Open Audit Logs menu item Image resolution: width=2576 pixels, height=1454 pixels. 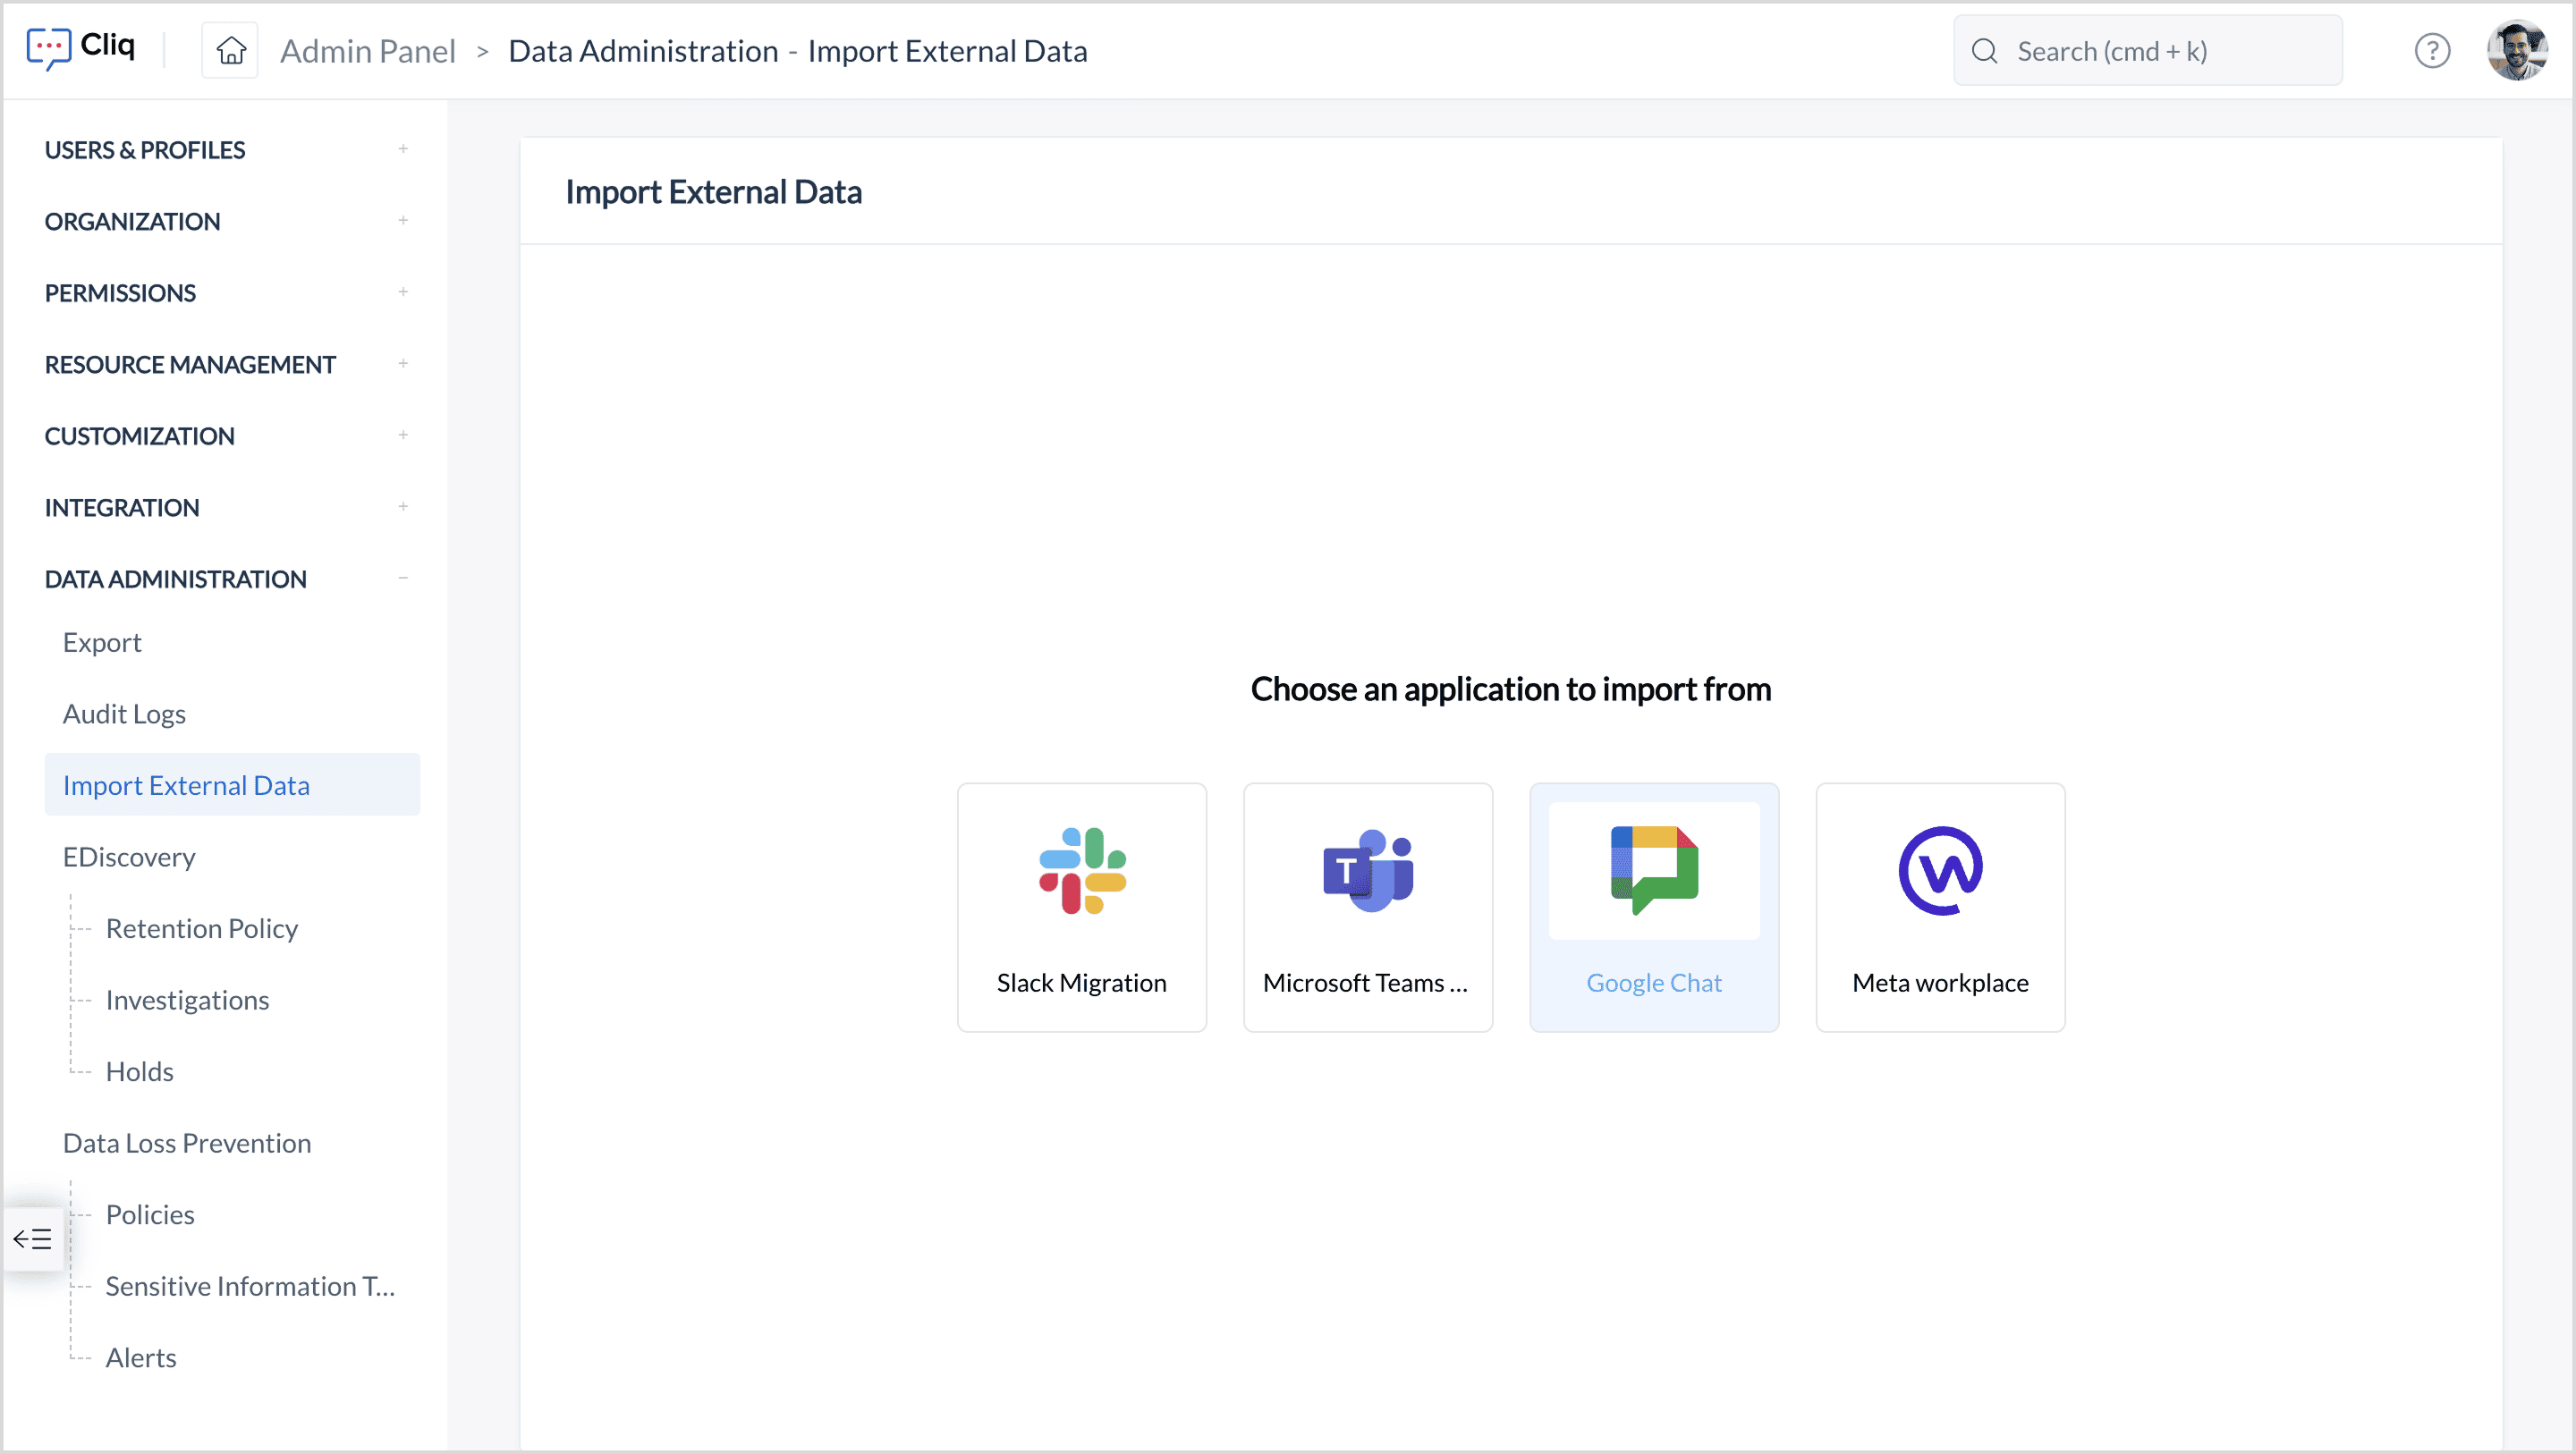(124, 714)
